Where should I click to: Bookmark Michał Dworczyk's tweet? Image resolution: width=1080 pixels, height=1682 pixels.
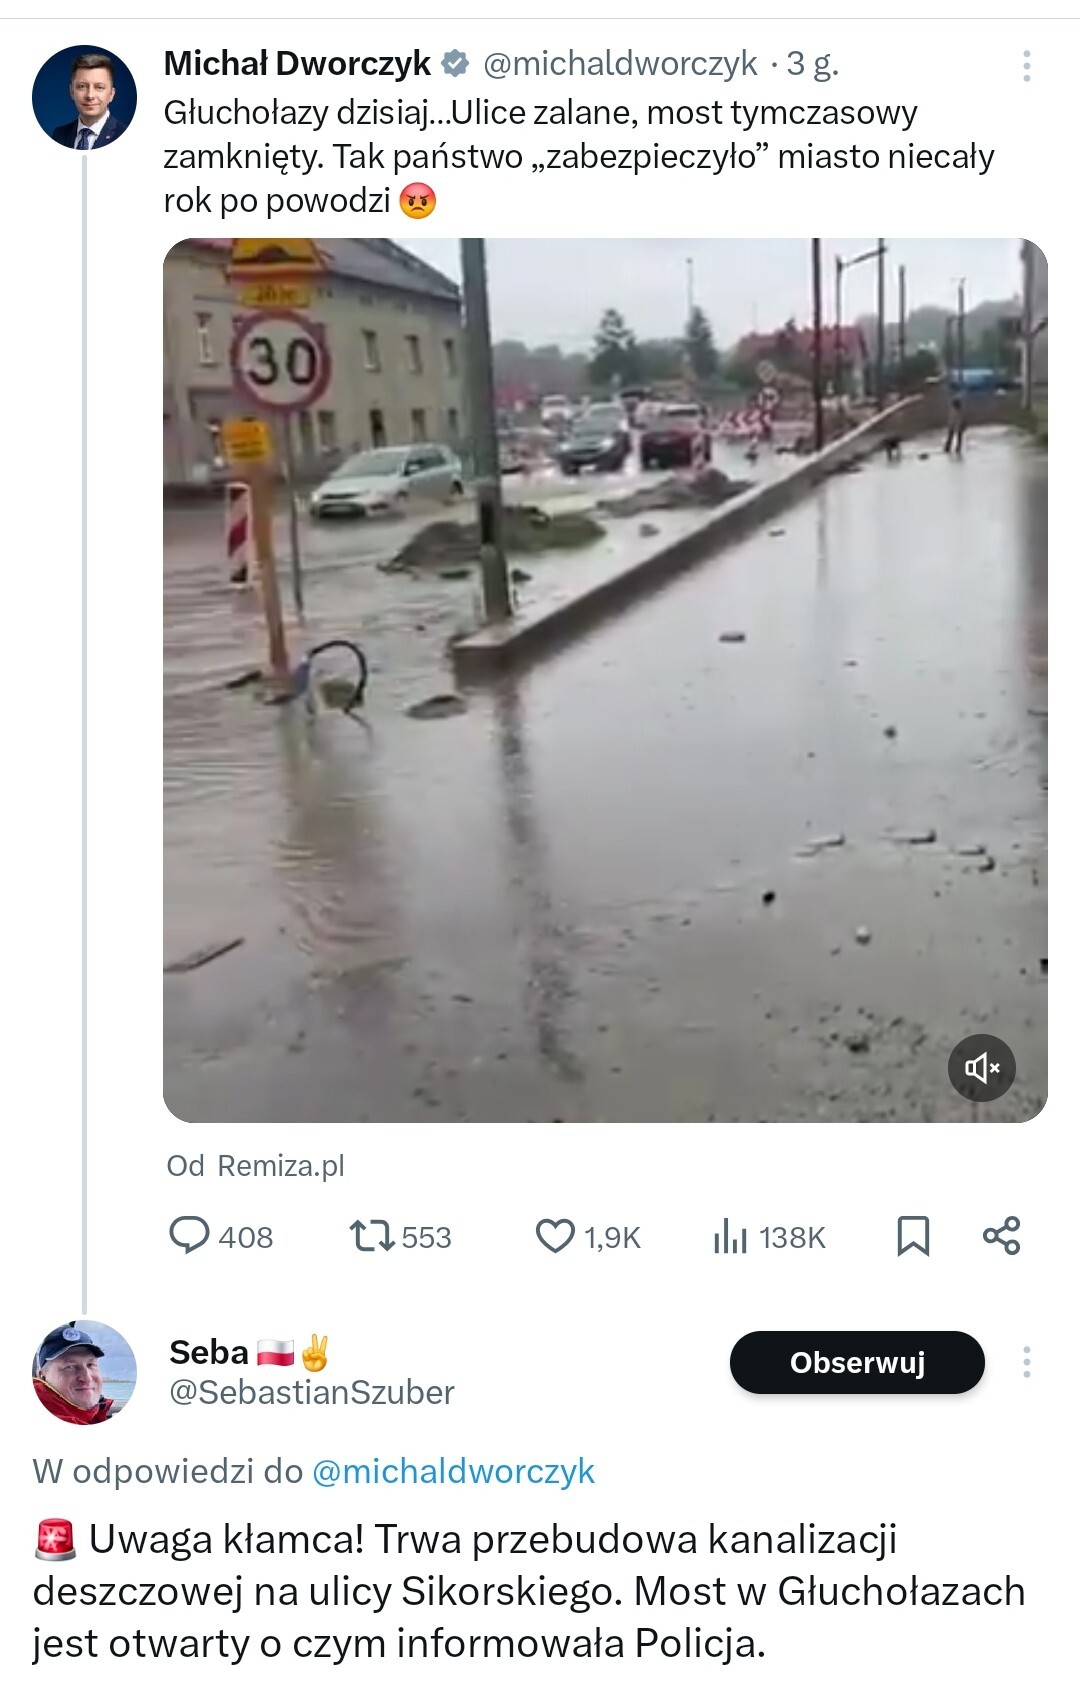pyautogui.click(x=913, y=1236)
